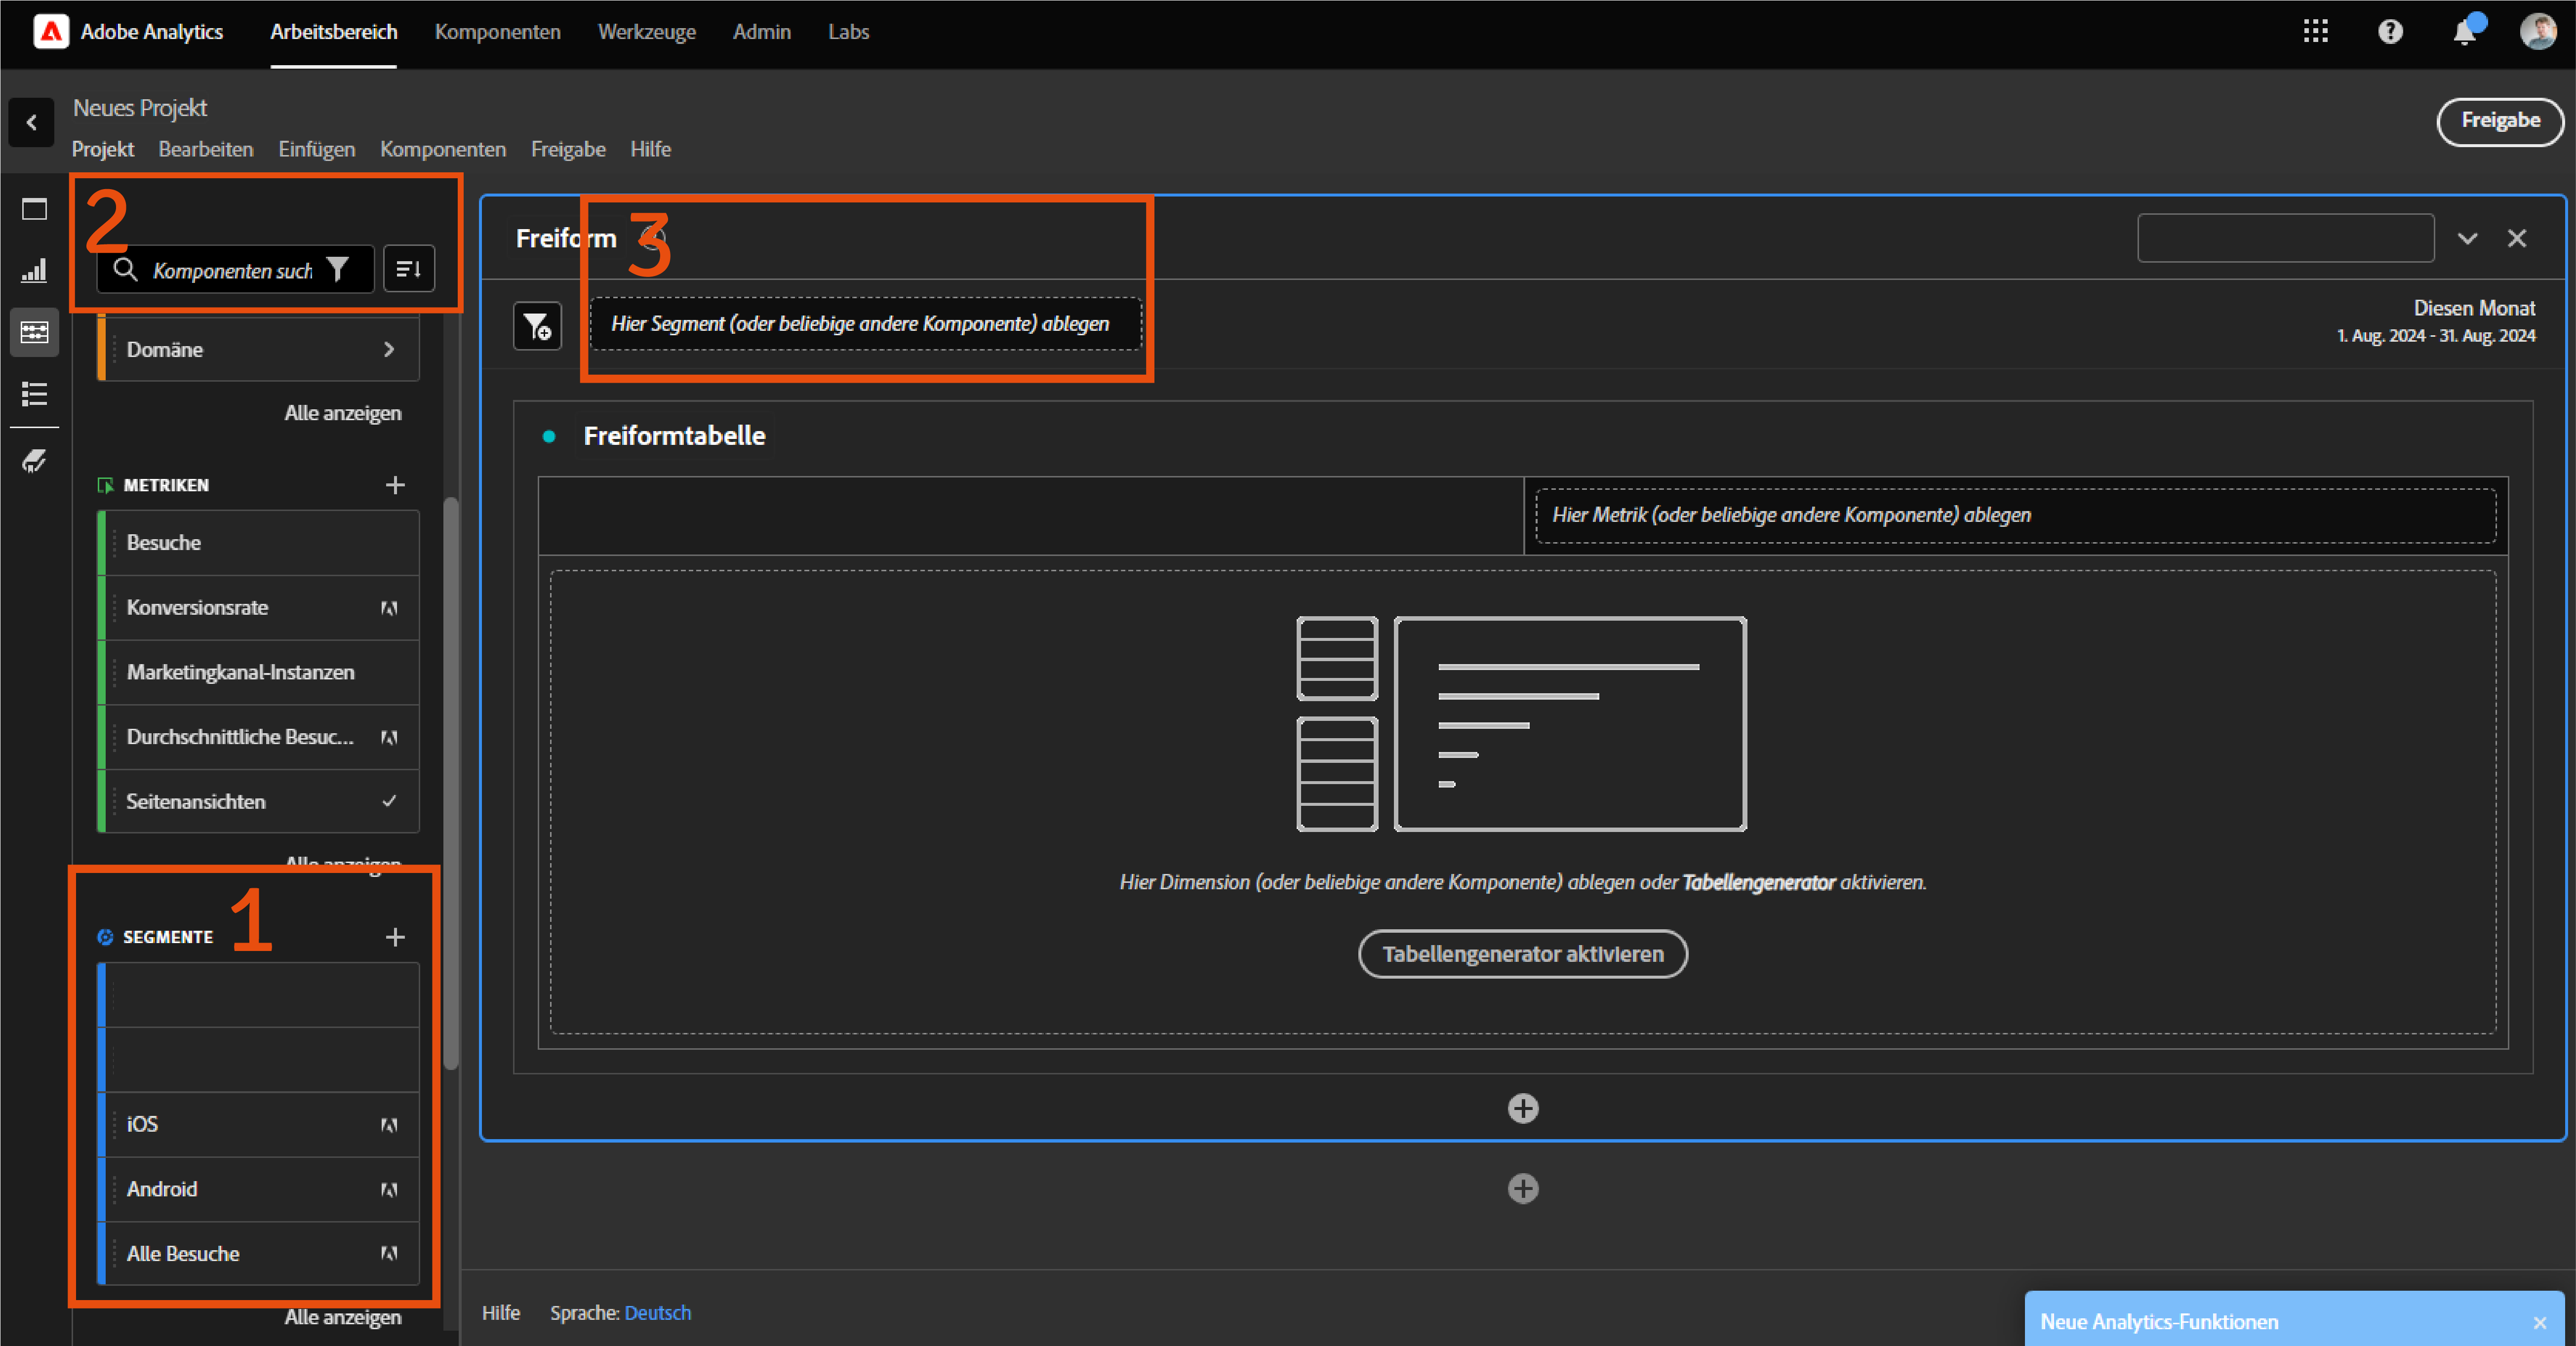Open the app switcher grid icon
The image size is (2576, 1346).
[2315, 32]
